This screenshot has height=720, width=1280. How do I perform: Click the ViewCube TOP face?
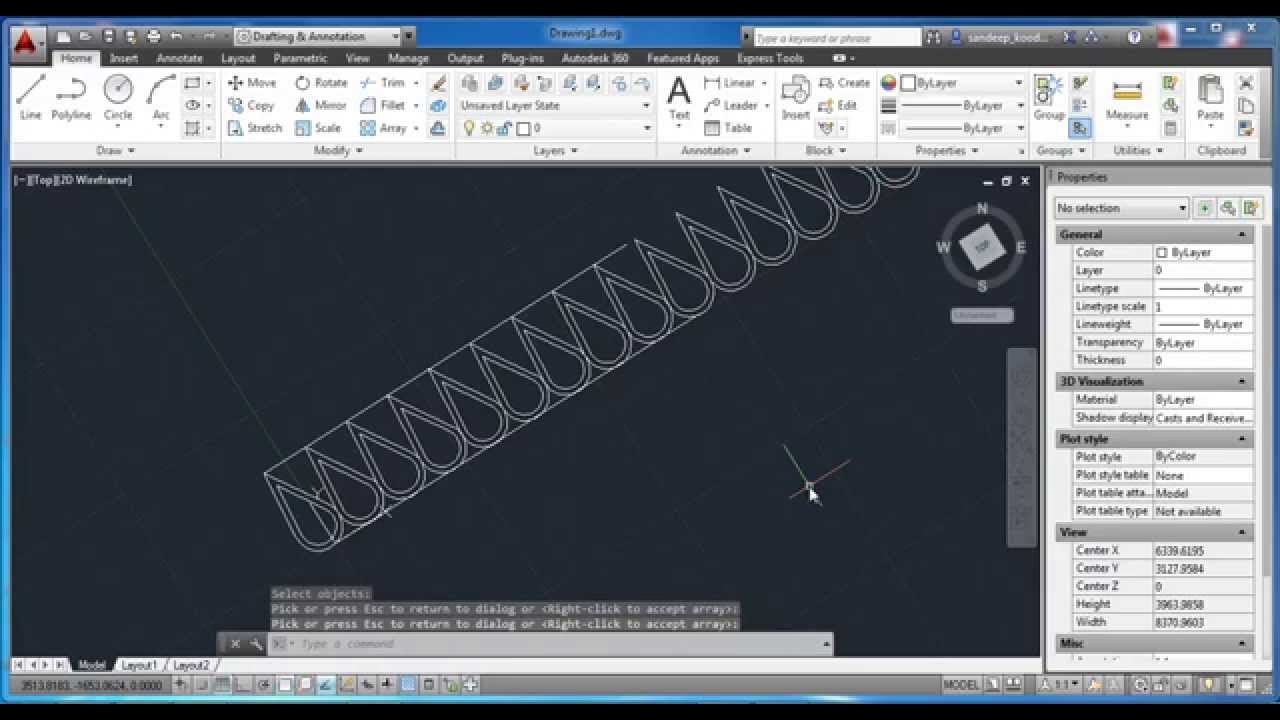click(982, 246)
